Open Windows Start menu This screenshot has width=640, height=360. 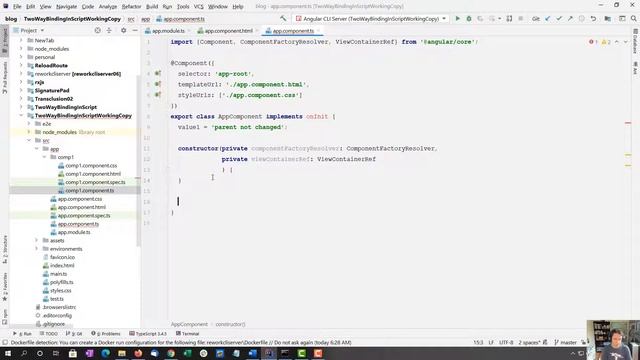[x=8, y=353]
